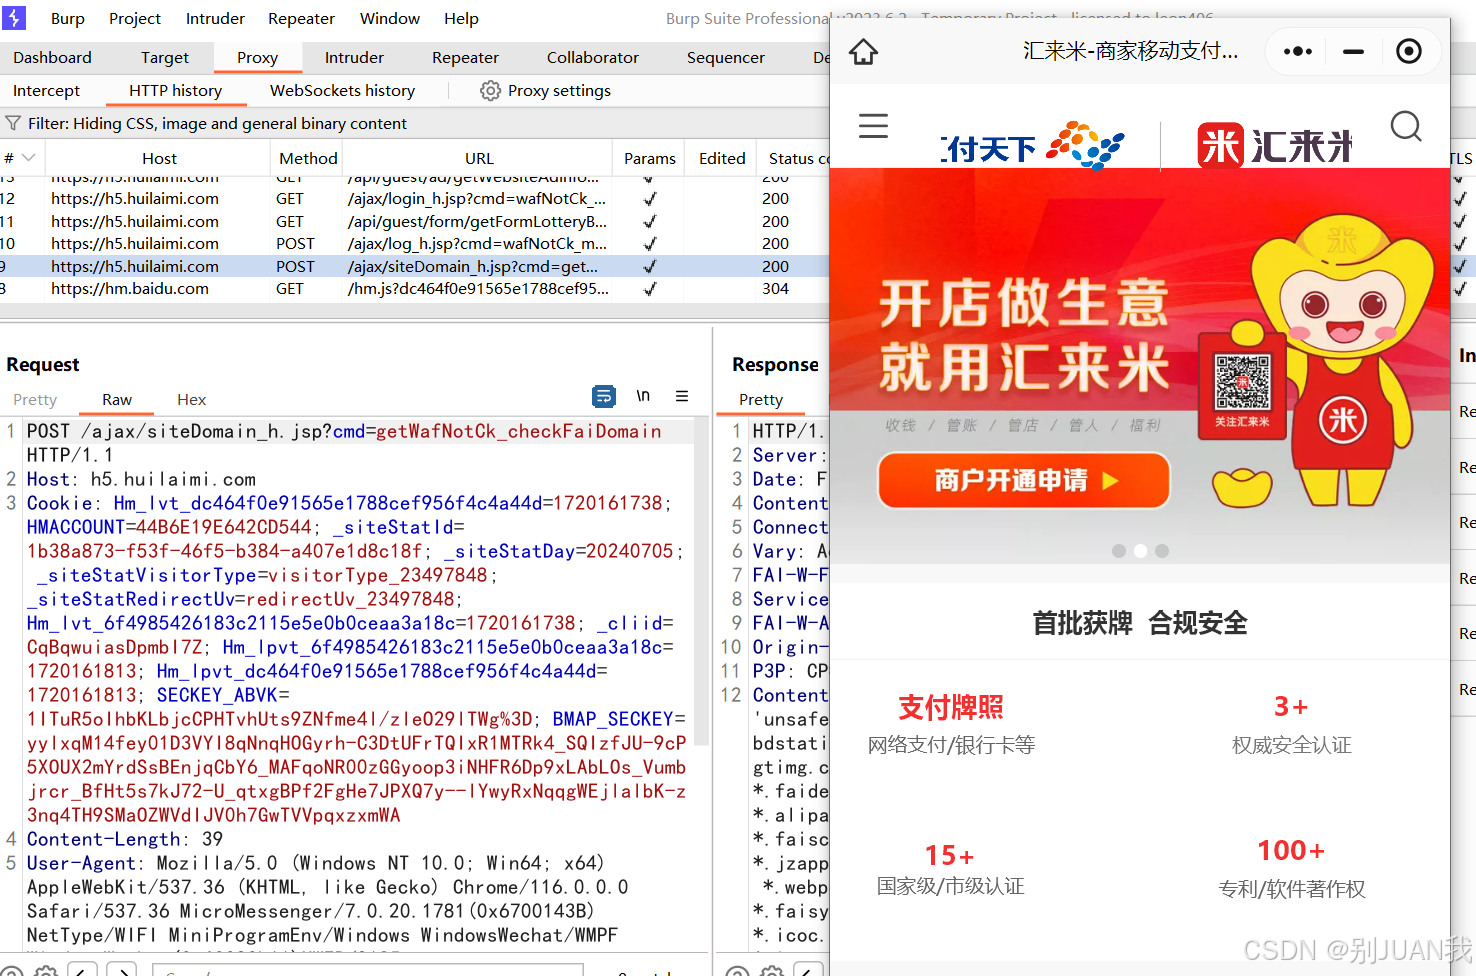1476x976 pixels.
Task: Open the hamburger menu on the Huilaimi page
Action: click(x=873, y=126)
